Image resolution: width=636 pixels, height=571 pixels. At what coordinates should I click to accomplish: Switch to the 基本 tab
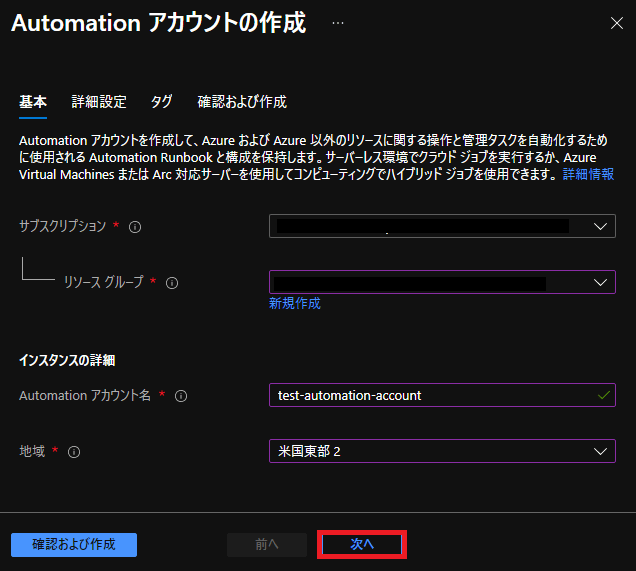33,101
